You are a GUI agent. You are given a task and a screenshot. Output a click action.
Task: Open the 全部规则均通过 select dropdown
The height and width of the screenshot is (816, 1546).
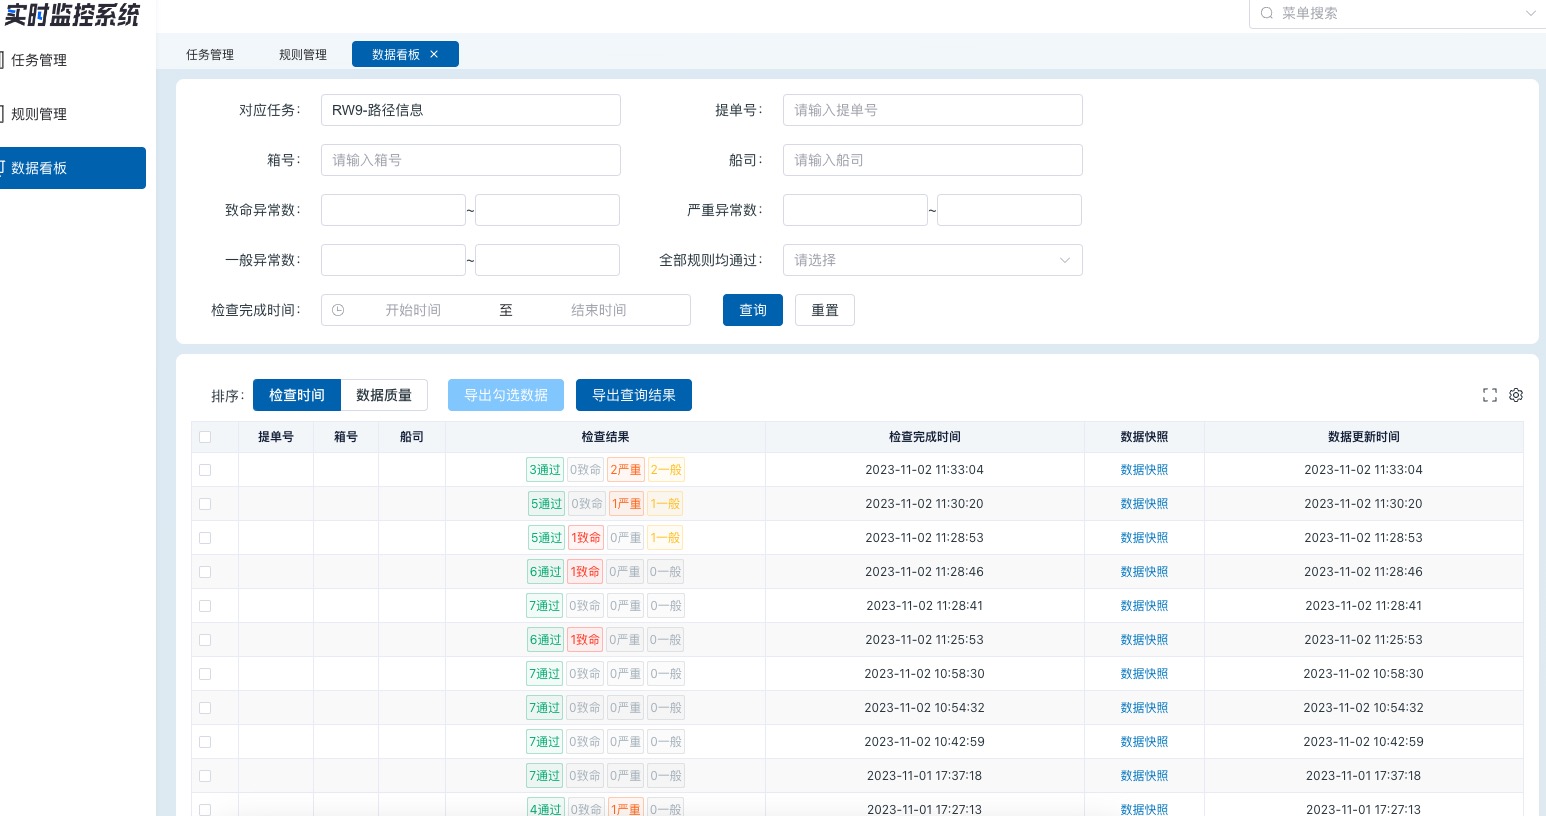(x=933, y=260)
